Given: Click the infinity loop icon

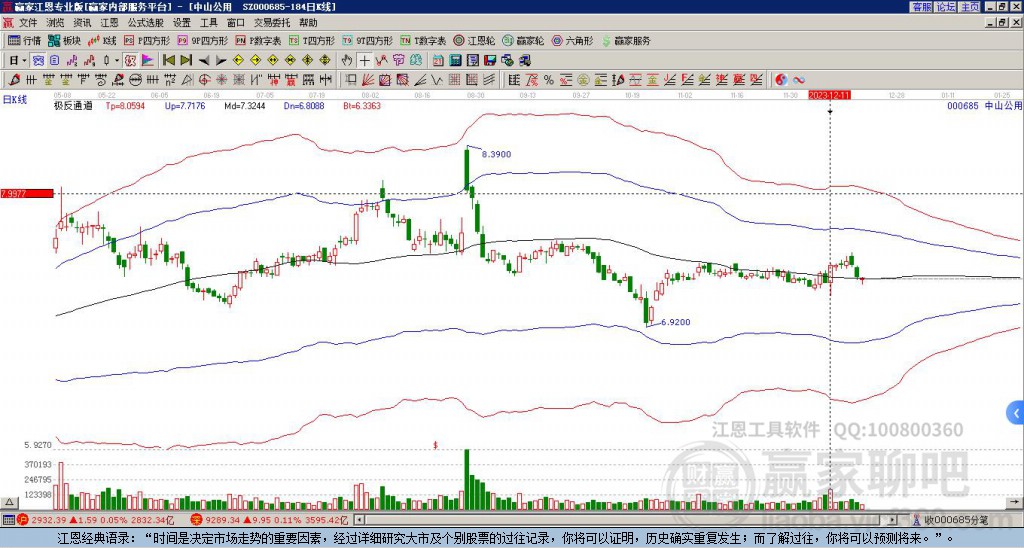Looking at the screenshot, I should 799,80.
